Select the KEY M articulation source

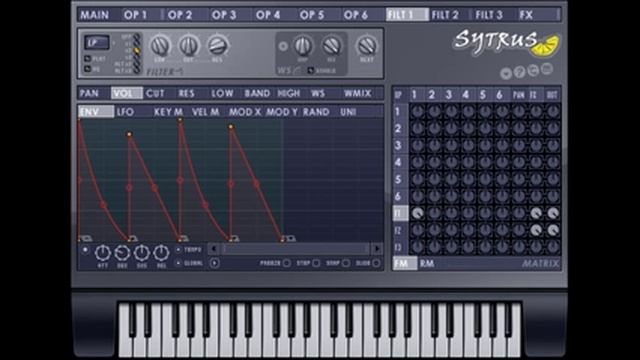pyautogui.click(x=168, y=112)
